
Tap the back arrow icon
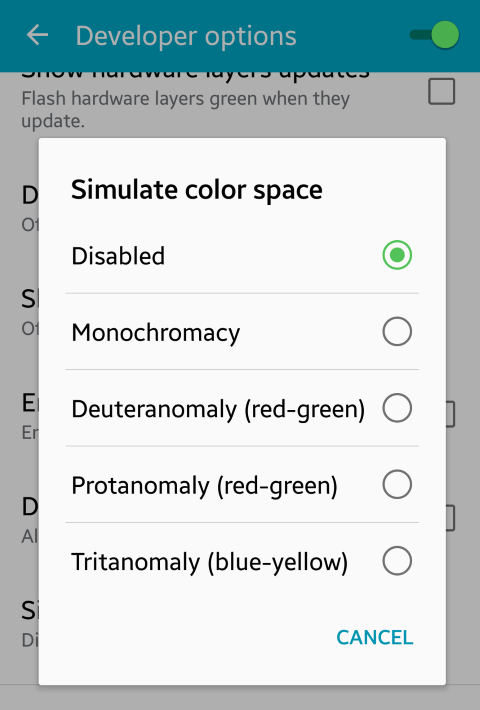pos(37,35)
